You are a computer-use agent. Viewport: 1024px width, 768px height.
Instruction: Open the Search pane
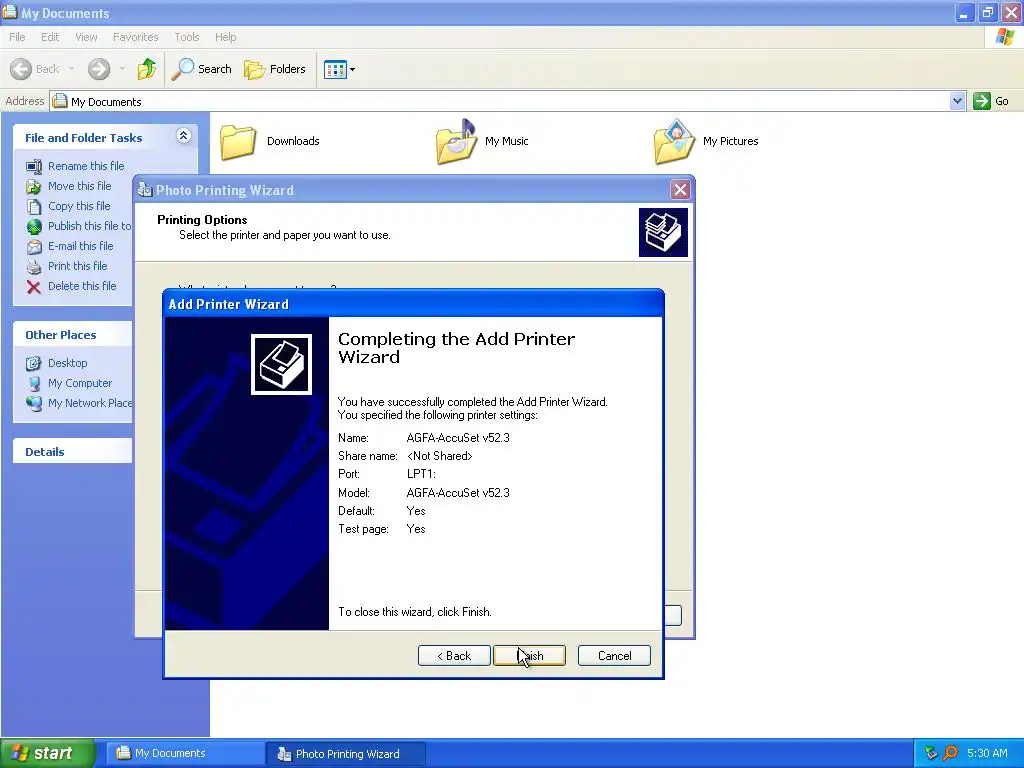(201, 69)
